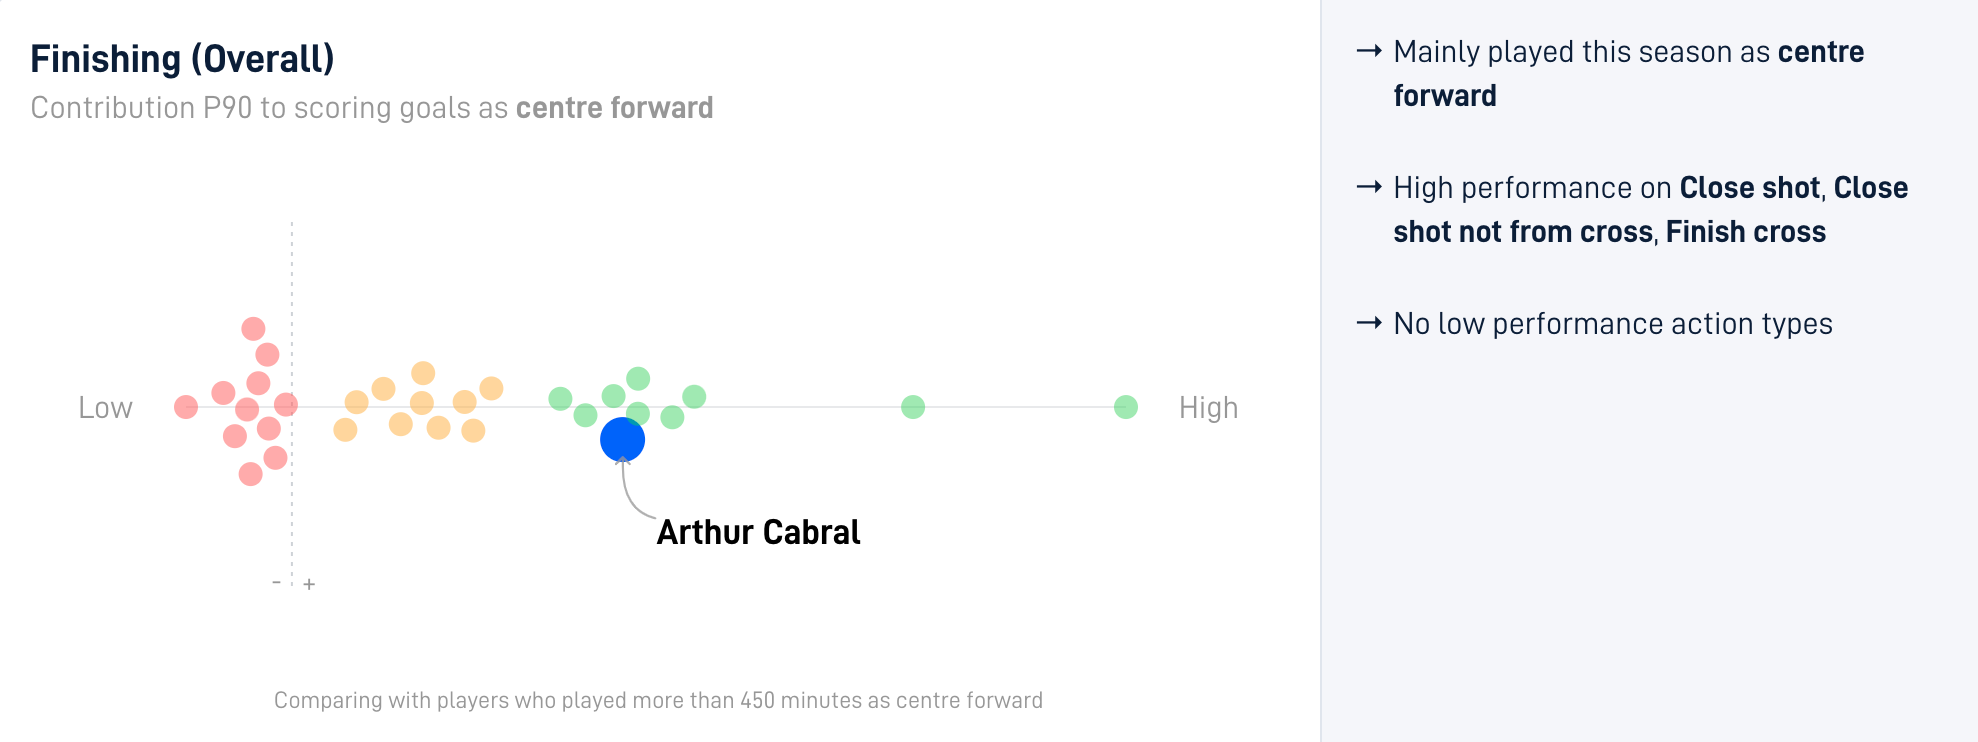Click the arrow beside 'Mainly played this season'
Viewport: 1978px width, 742px height.
[1369, 51]
